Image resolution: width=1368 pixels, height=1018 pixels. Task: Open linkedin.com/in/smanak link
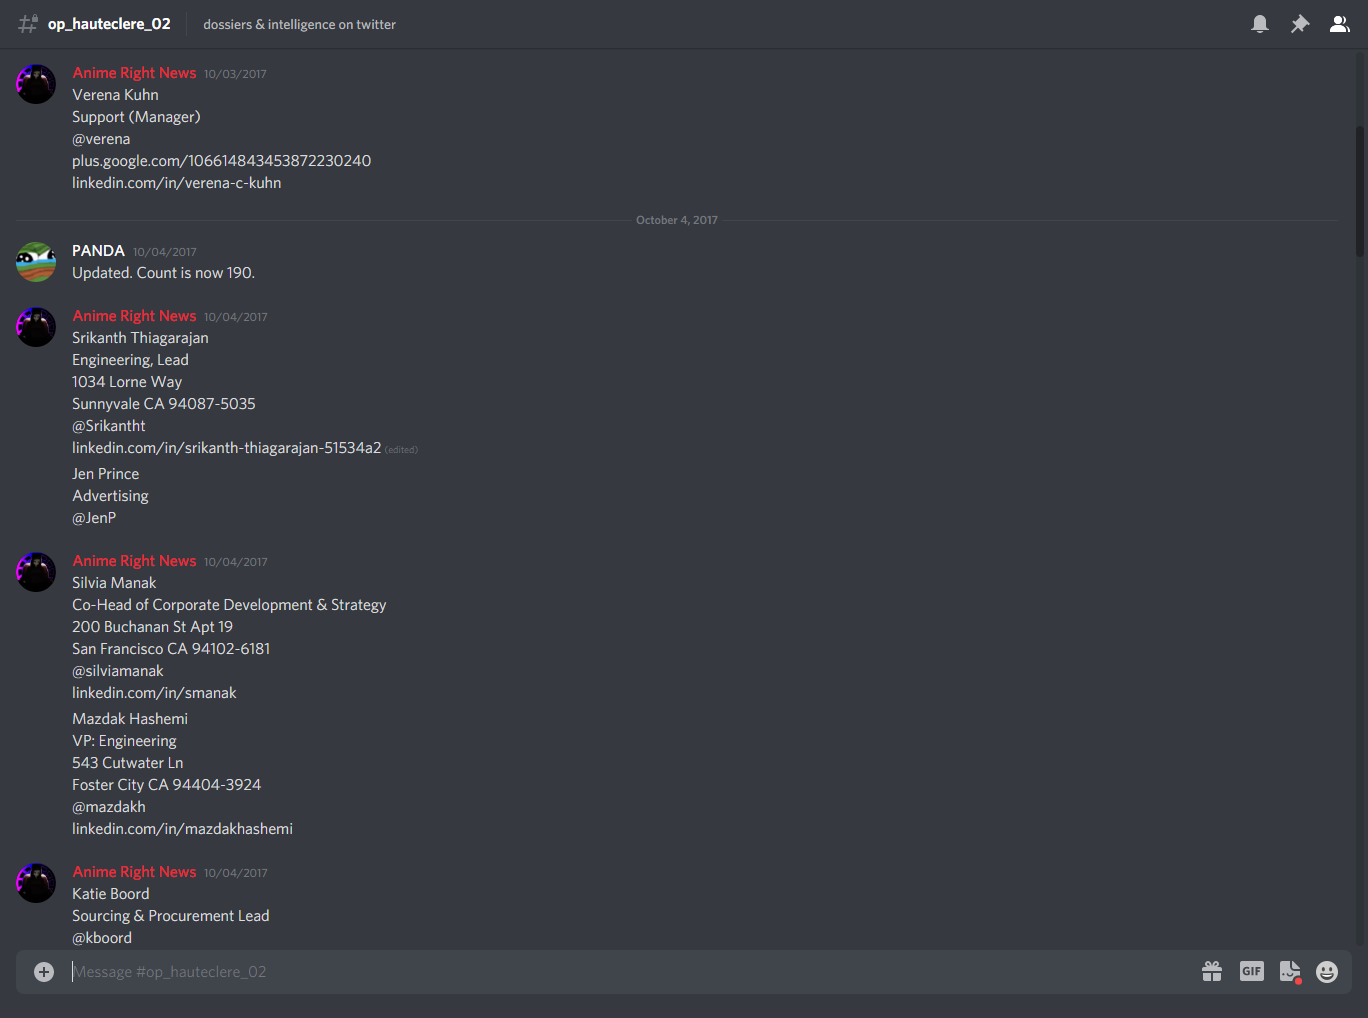154,693
